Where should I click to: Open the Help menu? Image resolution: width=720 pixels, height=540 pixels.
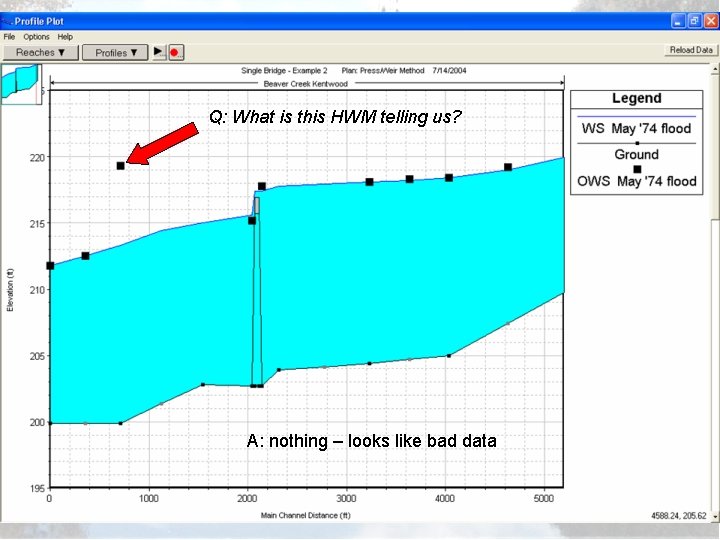click(x=65, y=37)
